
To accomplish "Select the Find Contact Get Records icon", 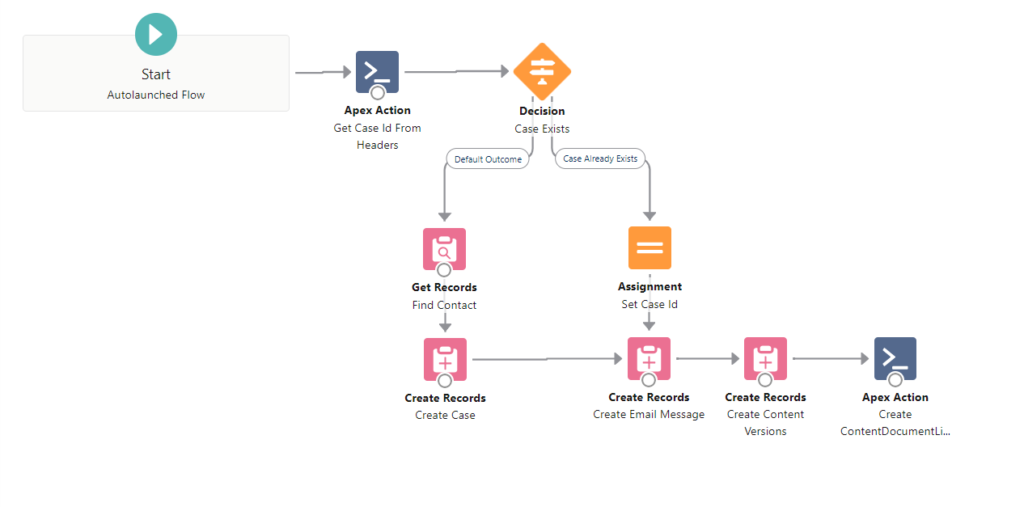I will coord(444,249).
